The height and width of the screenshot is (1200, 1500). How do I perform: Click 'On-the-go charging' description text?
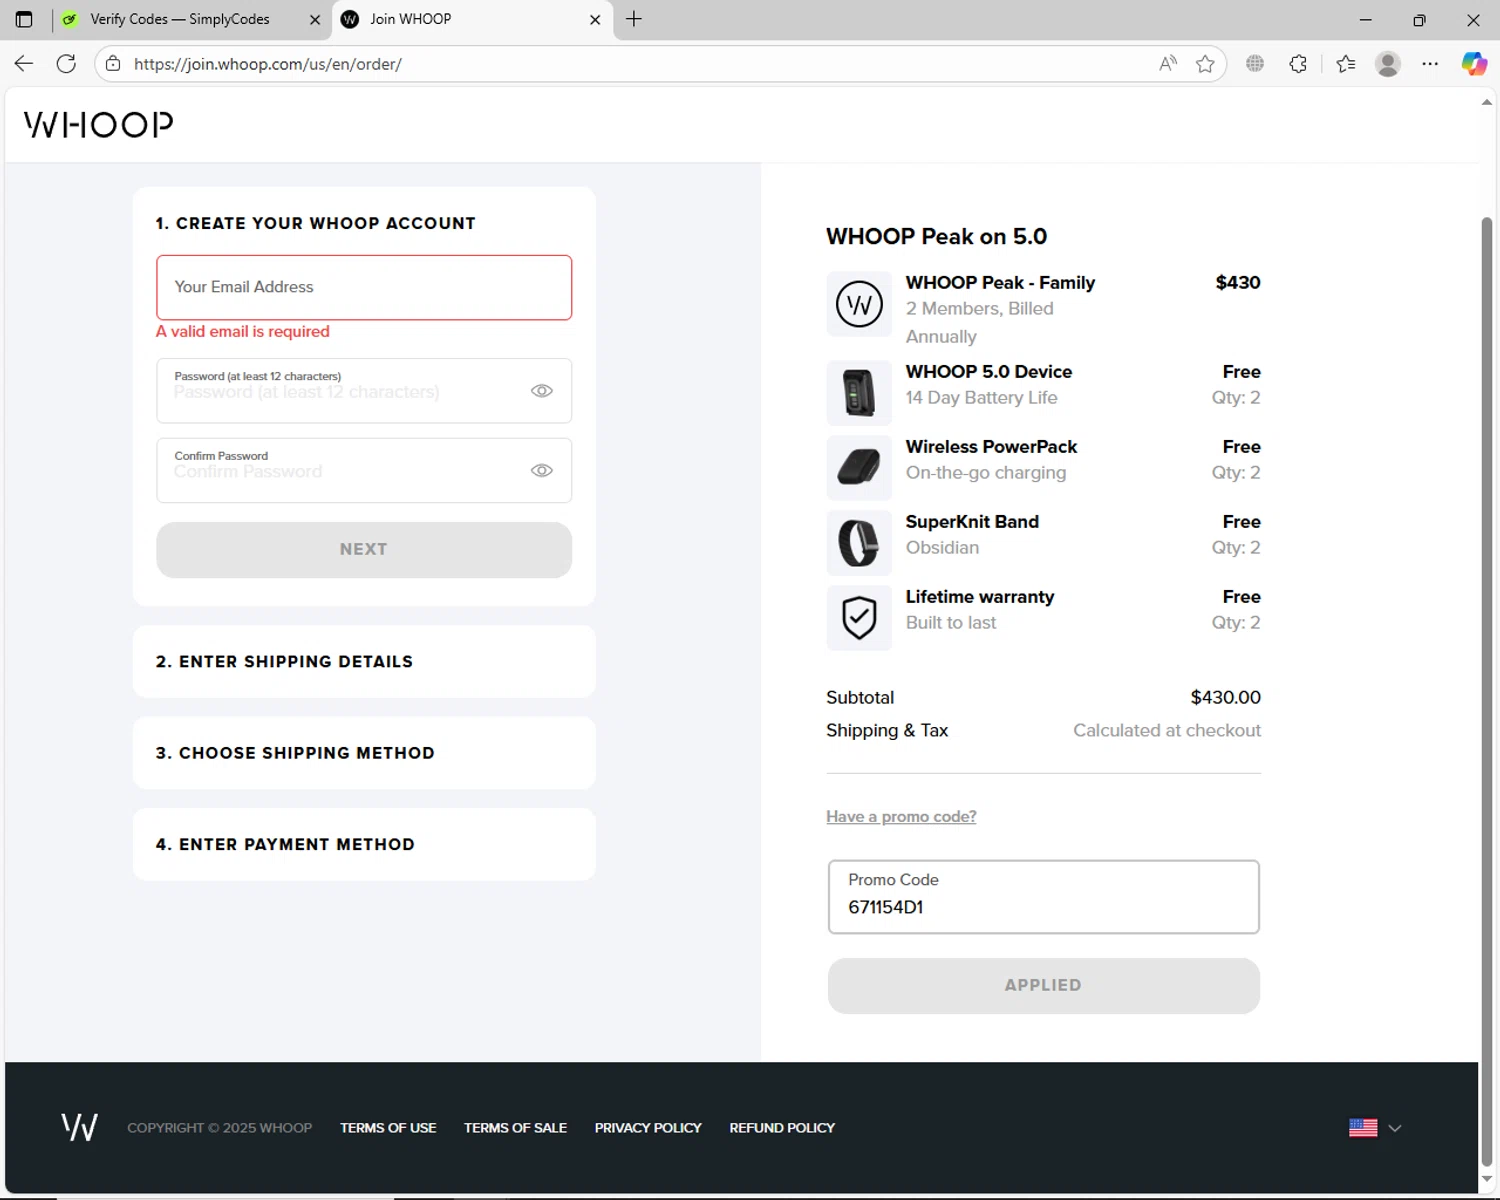coord(986,473)
